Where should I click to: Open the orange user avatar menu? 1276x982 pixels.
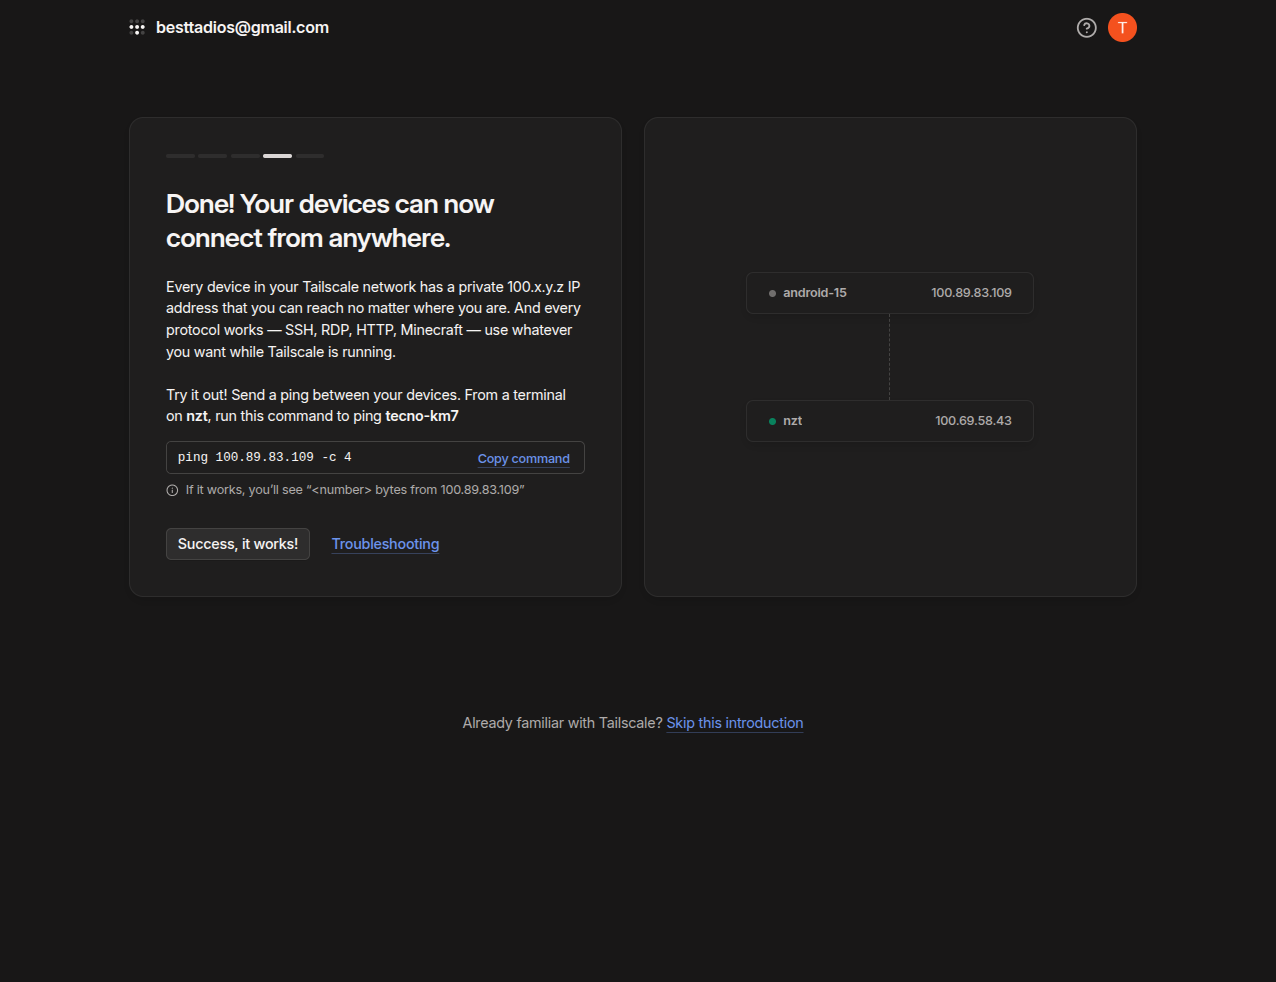tap(1122, 28)
